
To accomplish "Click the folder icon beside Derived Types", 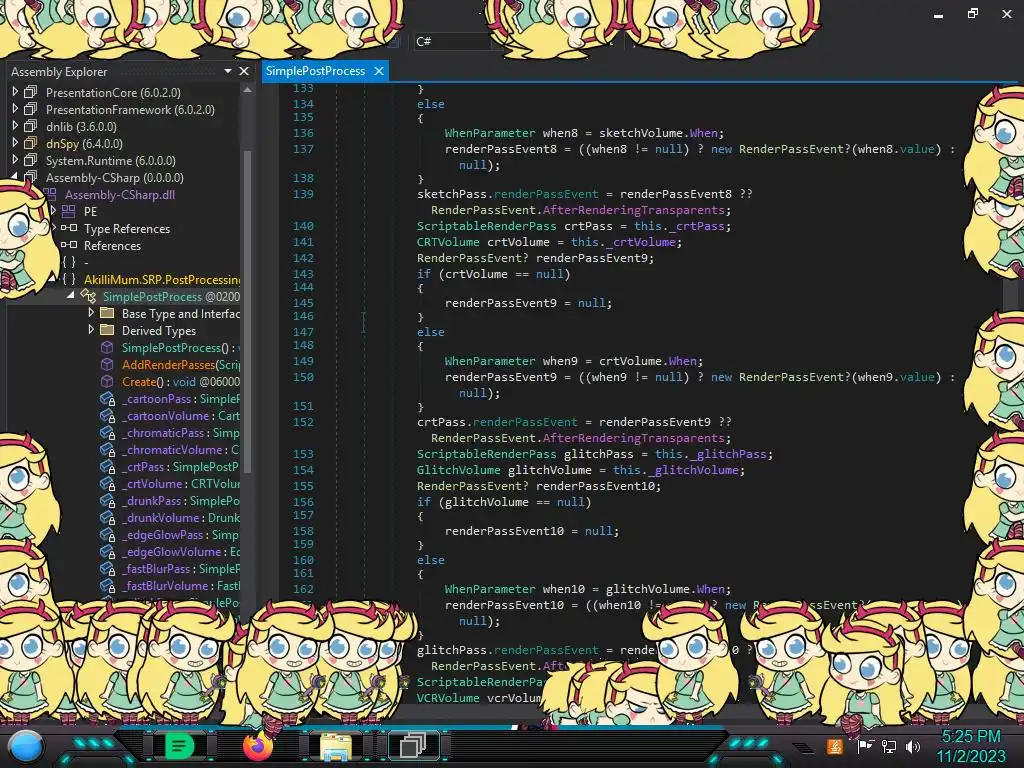I will point(107,330).
